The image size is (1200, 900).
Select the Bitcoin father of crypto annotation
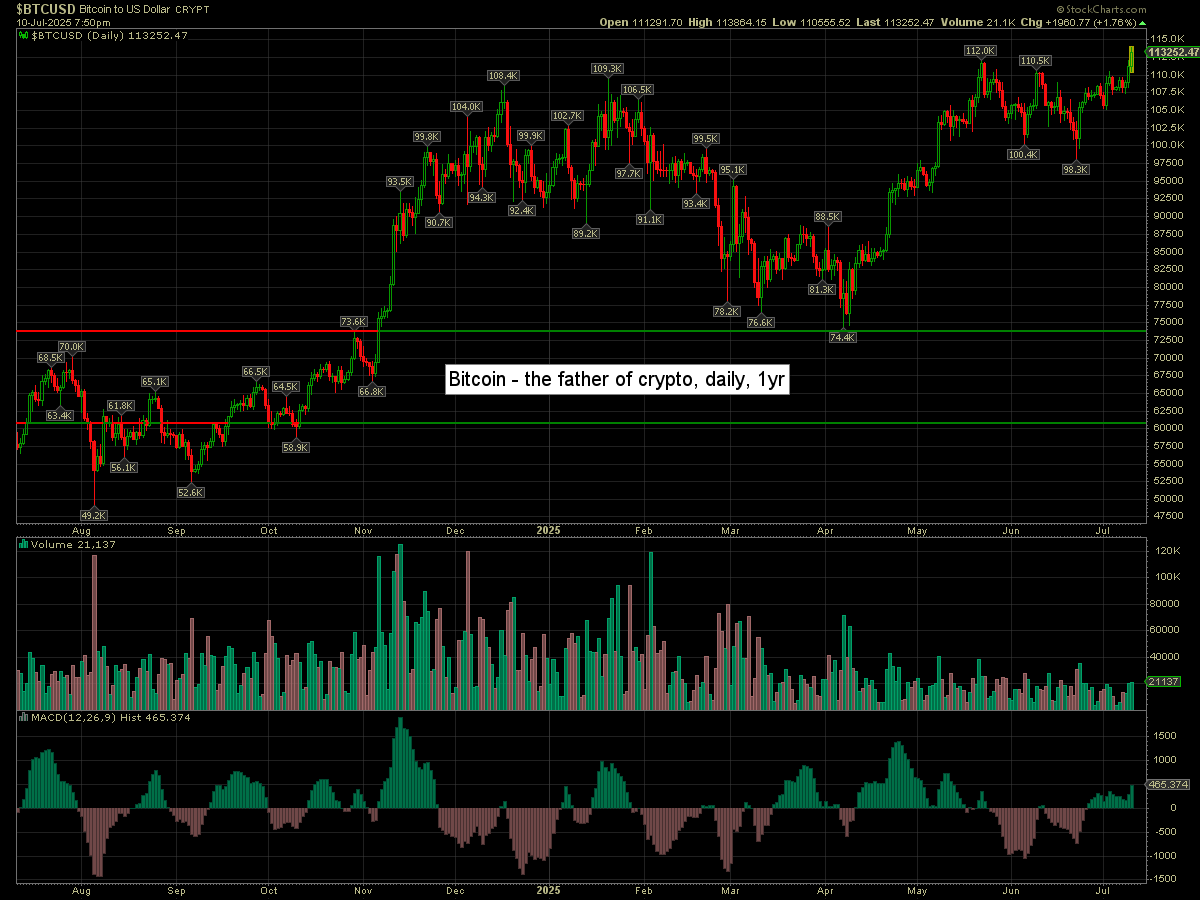[x=618, y=380]
